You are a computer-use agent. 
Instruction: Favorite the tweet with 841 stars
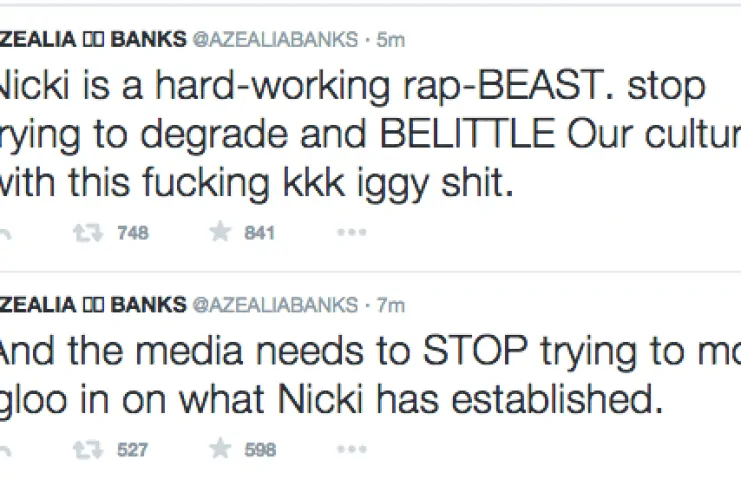tap(219, 234)
